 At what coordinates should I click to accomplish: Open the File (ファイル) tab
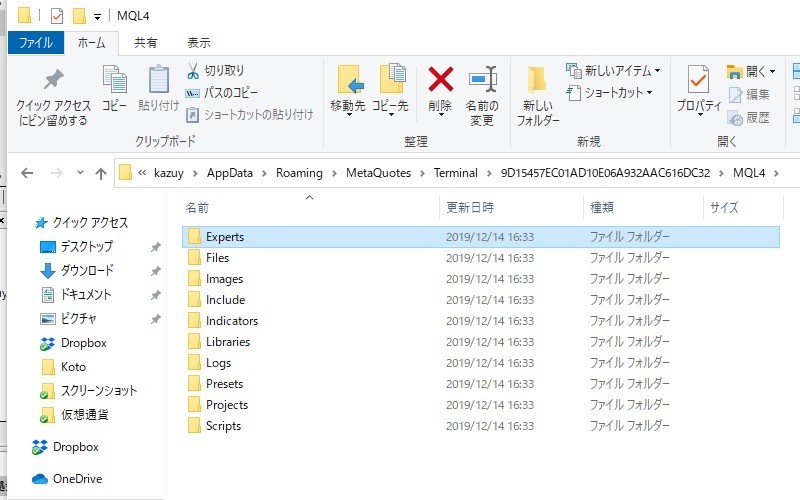point(36,42)
